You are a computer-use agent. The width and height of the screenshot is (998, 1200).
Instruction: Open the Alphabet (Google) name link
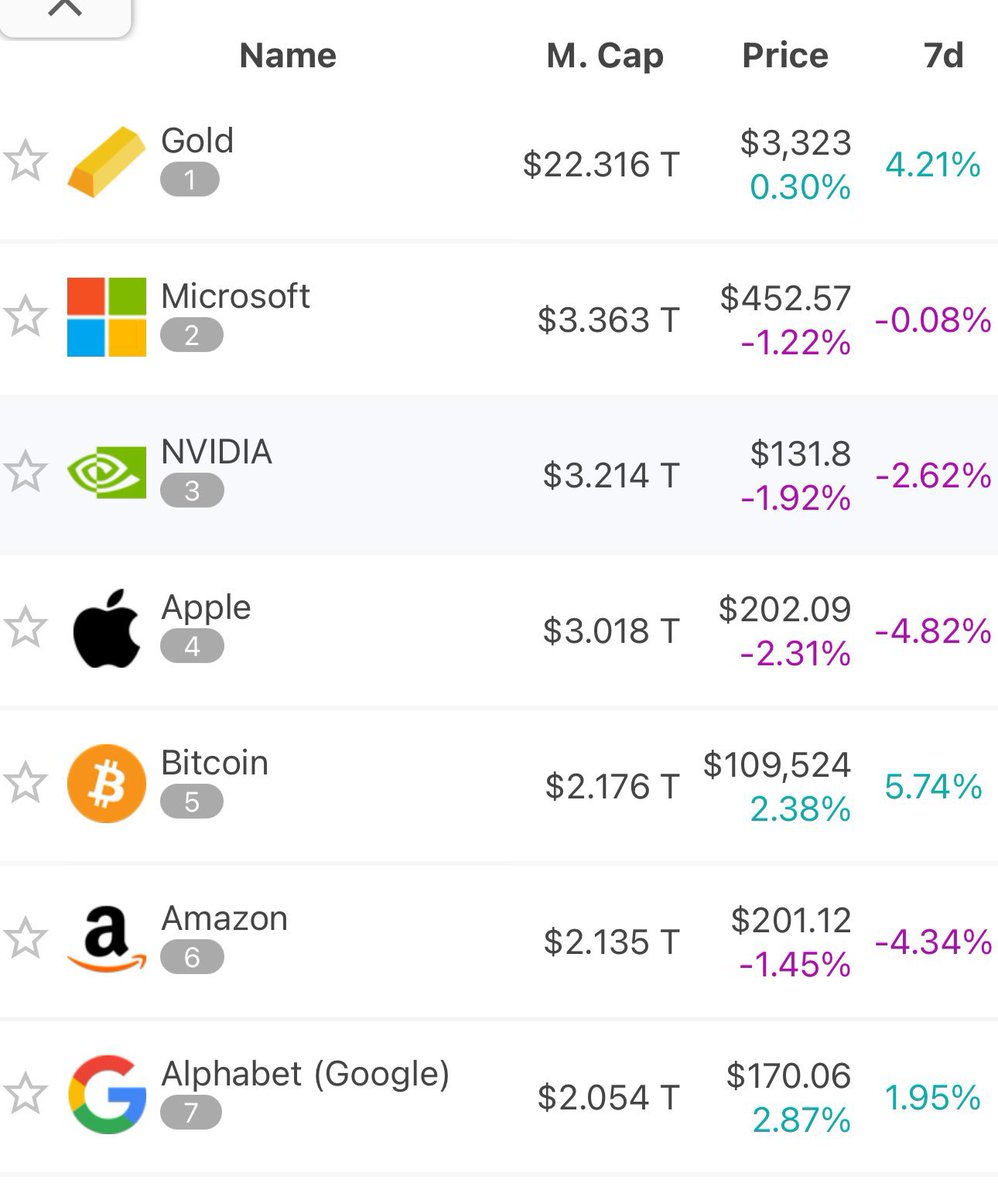click(x=305, y=1074)
